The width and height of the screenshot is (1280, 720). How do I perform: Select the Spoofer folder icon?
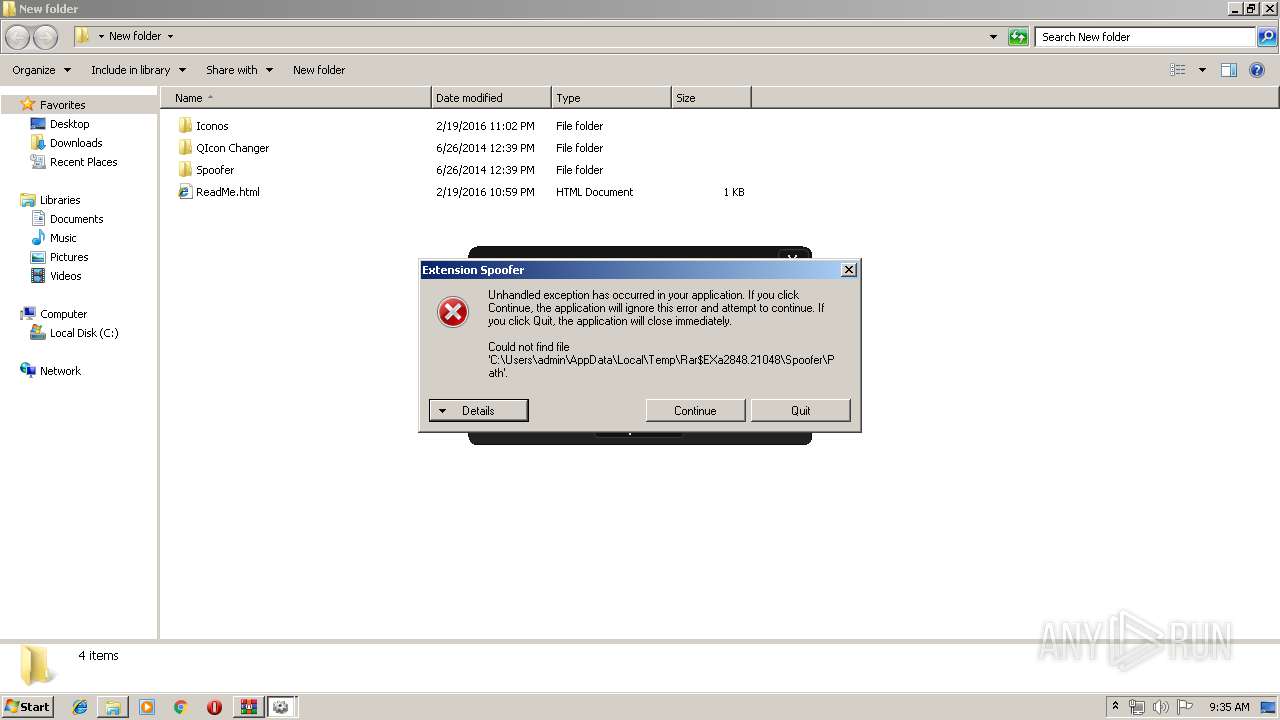point(185,170)
